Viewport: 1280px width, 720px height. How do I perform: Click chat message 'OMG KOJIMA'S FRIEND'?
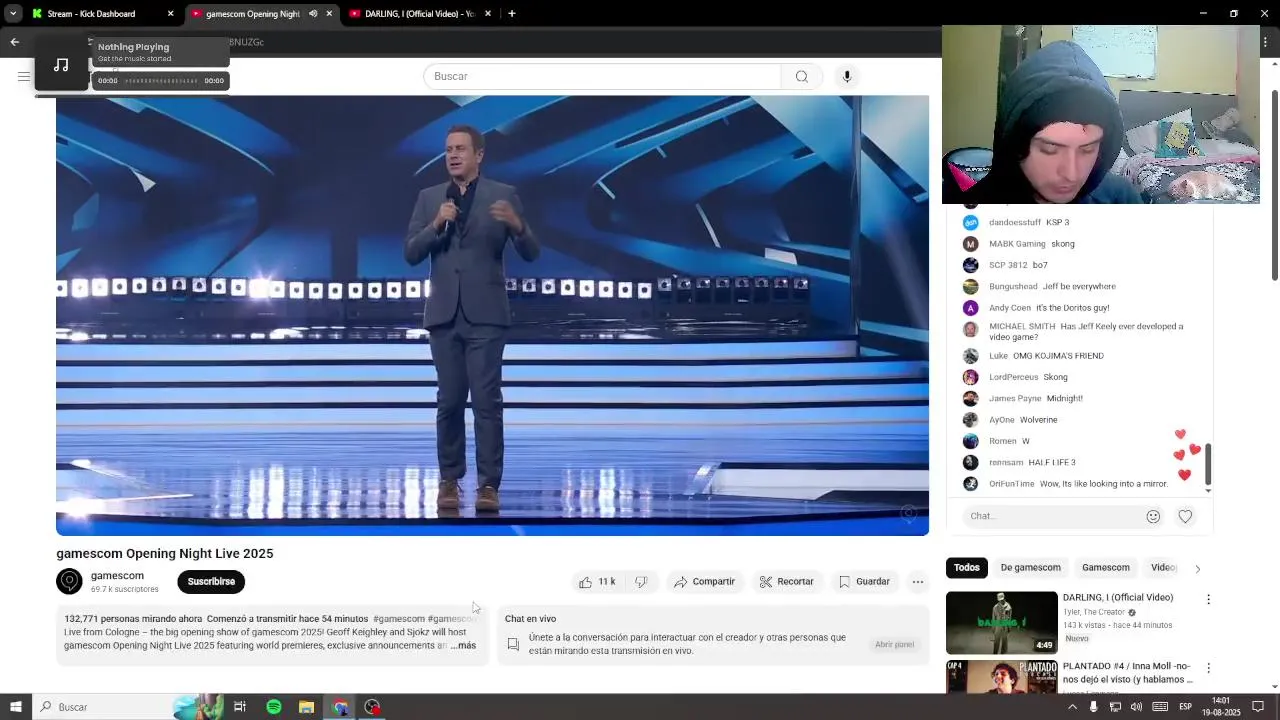(x=1058, y=356)
